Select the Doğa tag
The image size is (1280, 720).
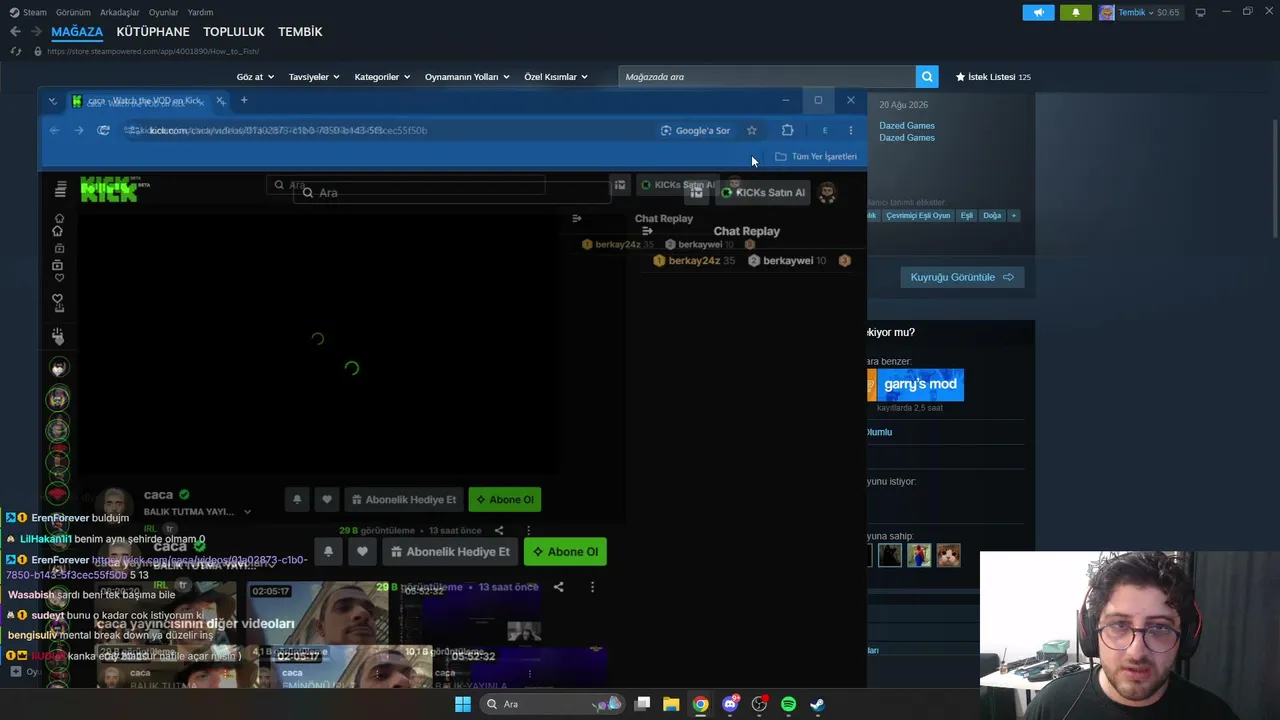coord(992,215)
